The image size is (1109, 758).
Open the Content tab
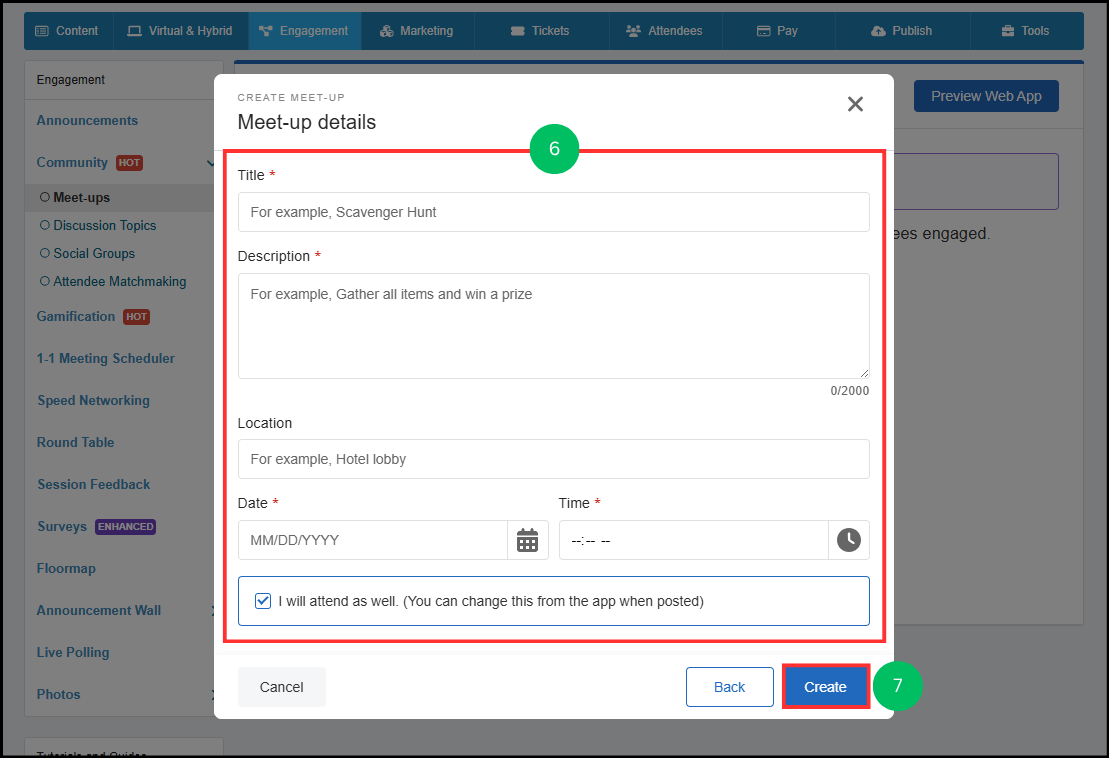[x=67, y=31]
